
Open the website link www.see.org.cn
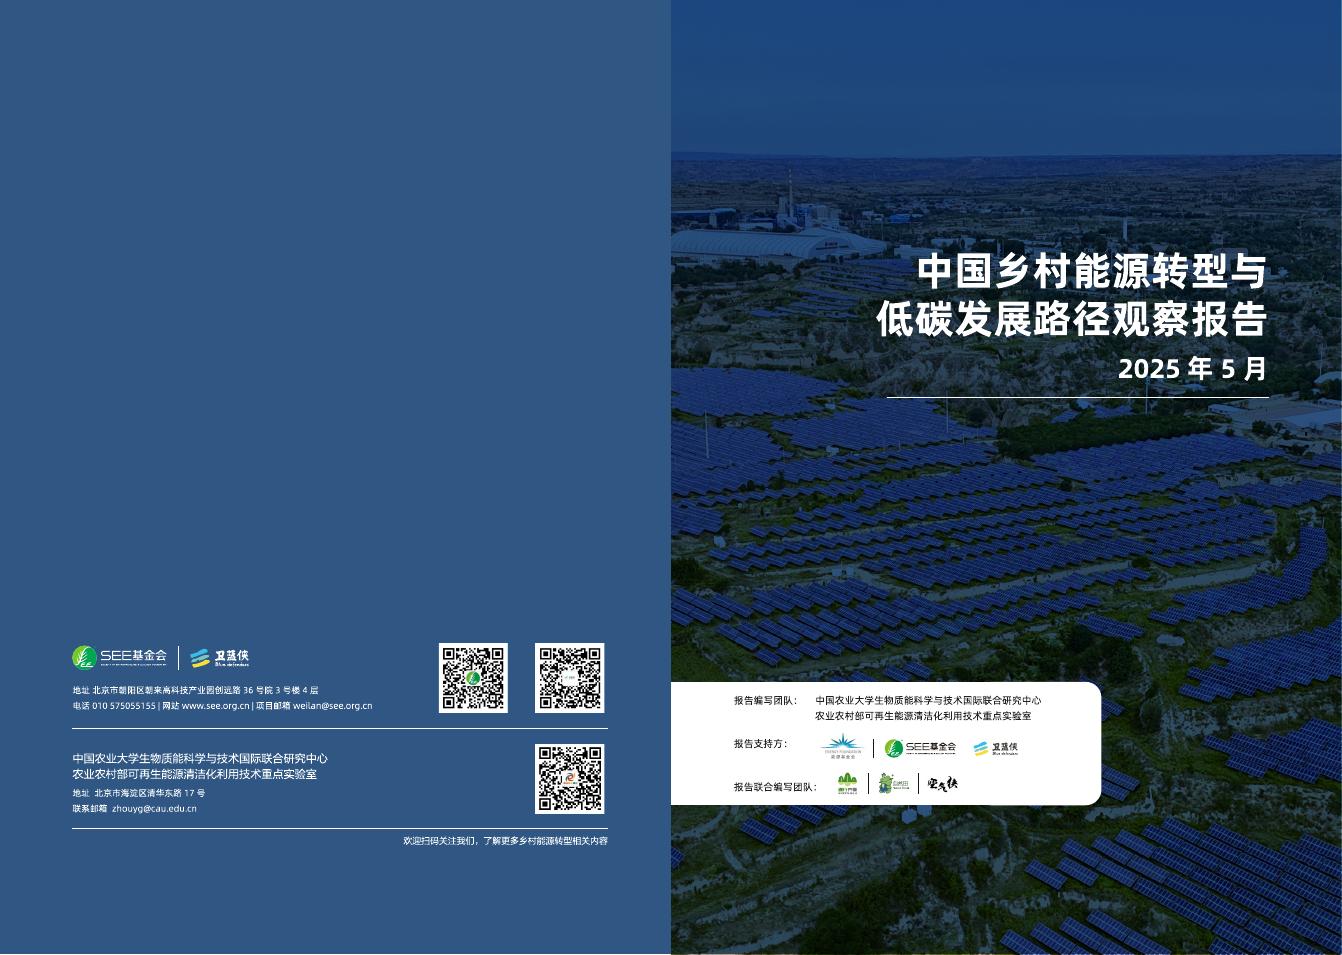[x=217, y=706]
